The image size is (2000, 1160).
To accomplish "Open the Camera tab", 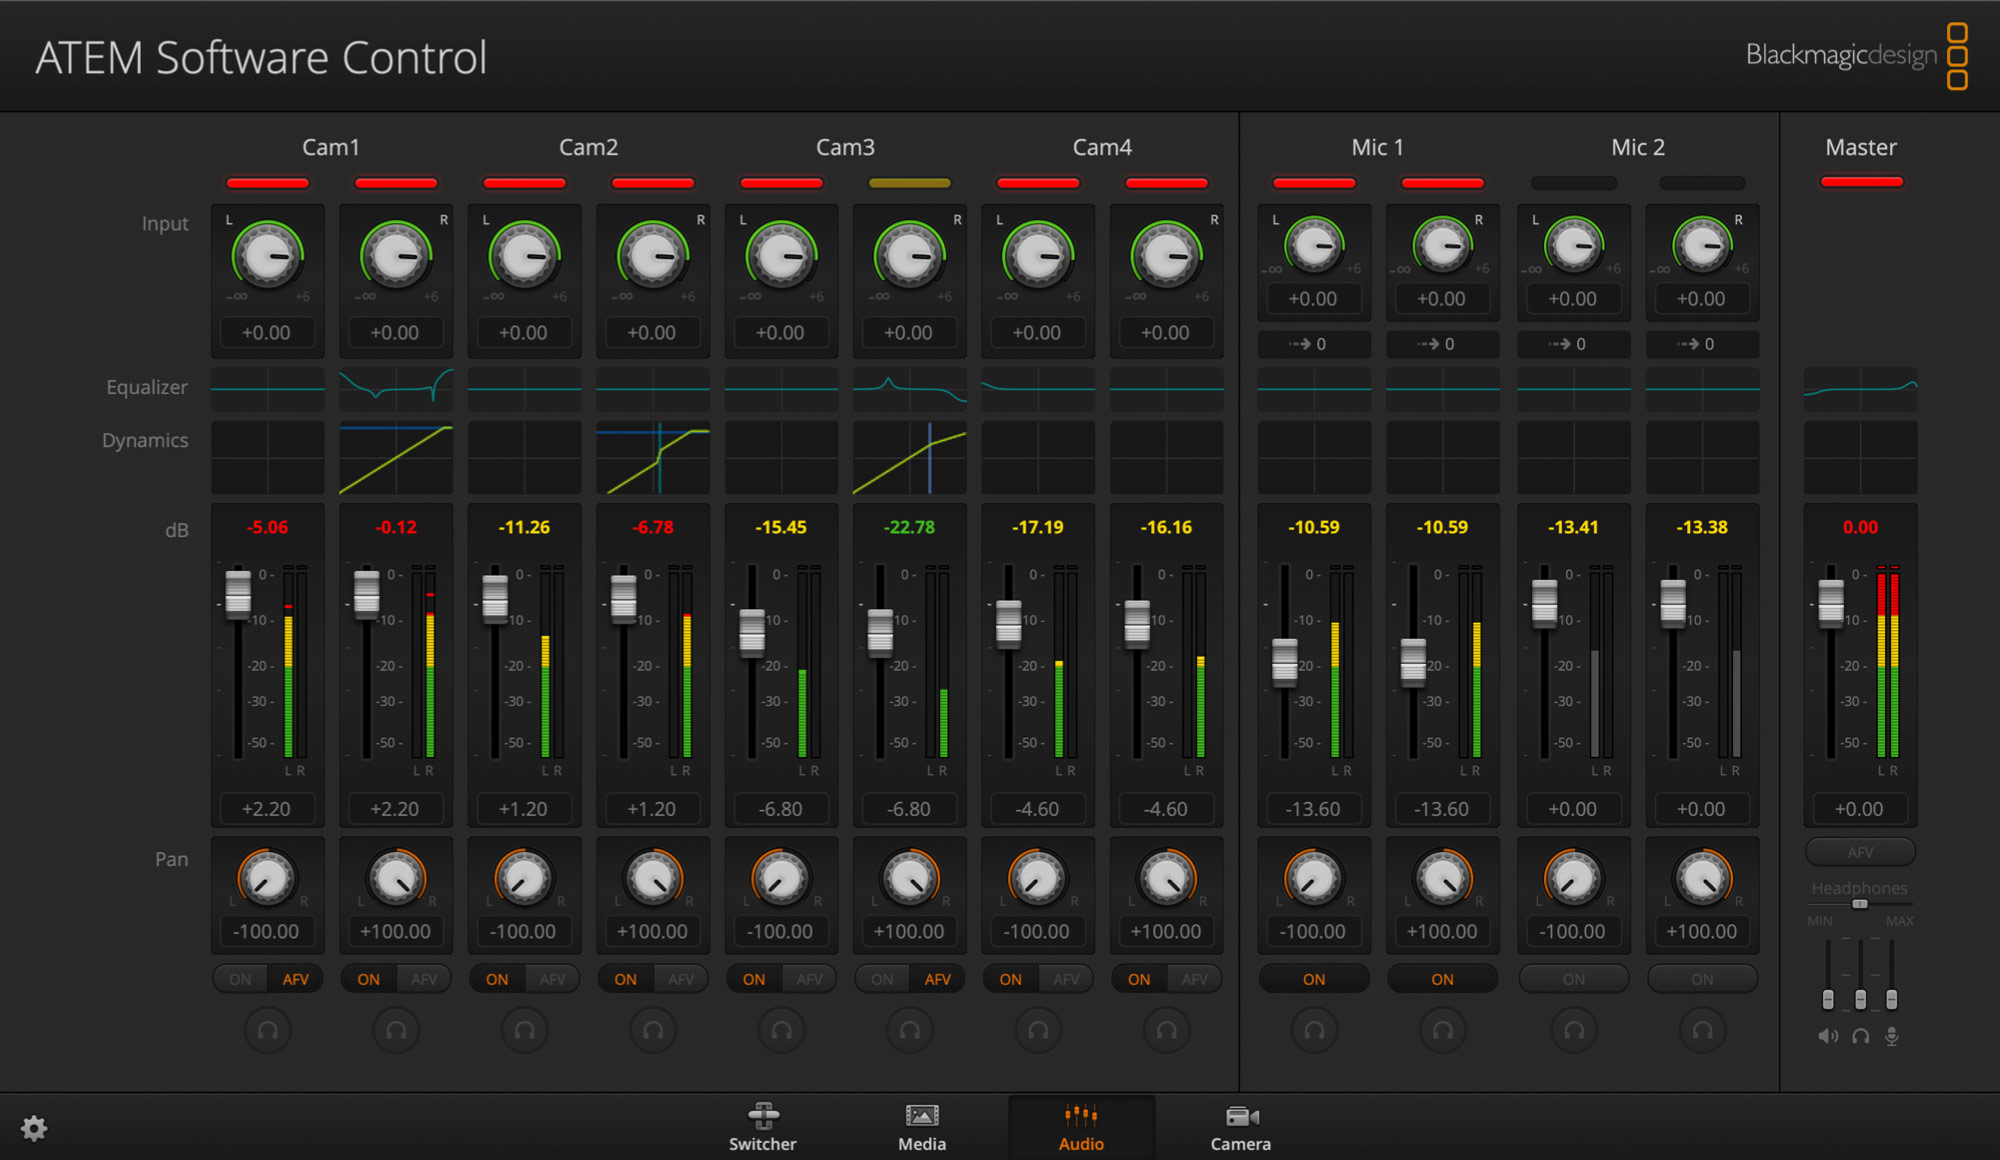I will point(1240,1127).
